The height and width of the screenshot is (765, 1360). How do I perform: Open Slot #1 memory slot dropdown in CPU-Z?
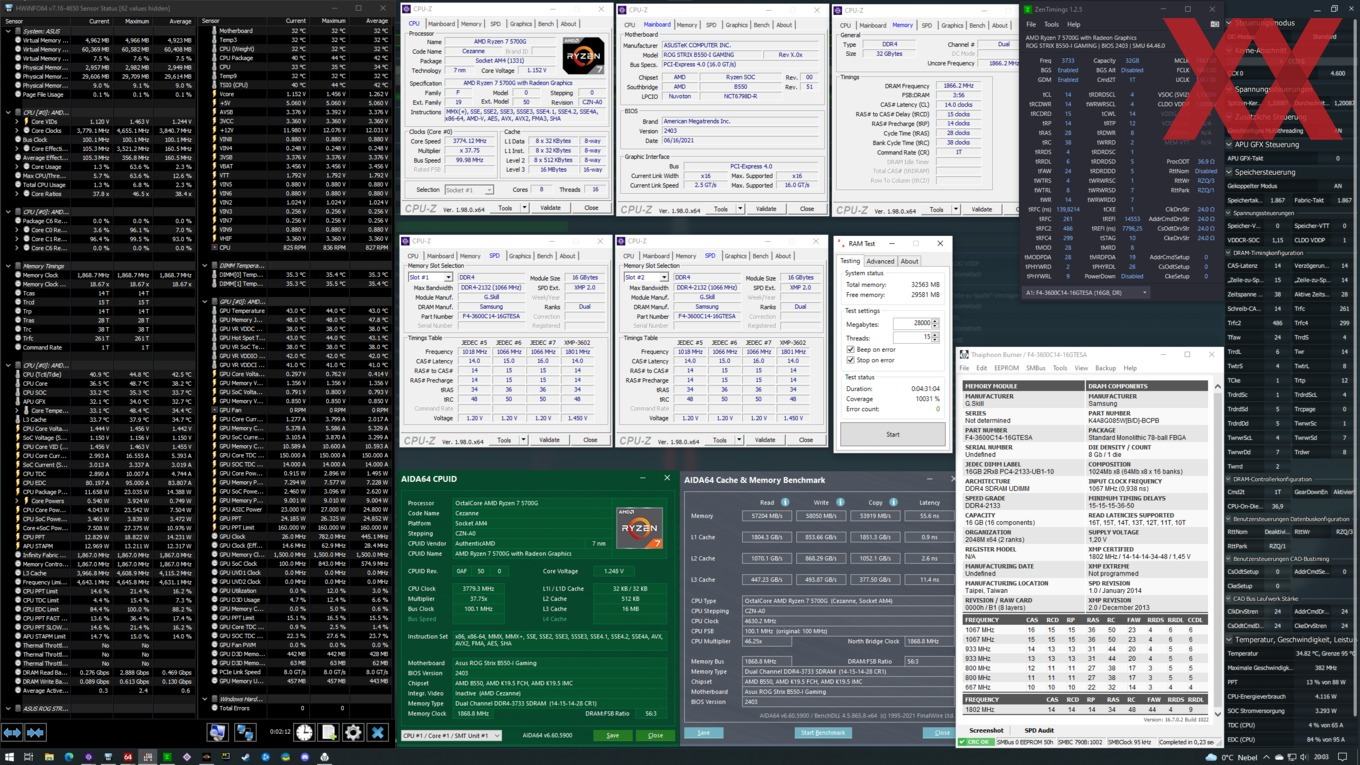coord(430,277)
